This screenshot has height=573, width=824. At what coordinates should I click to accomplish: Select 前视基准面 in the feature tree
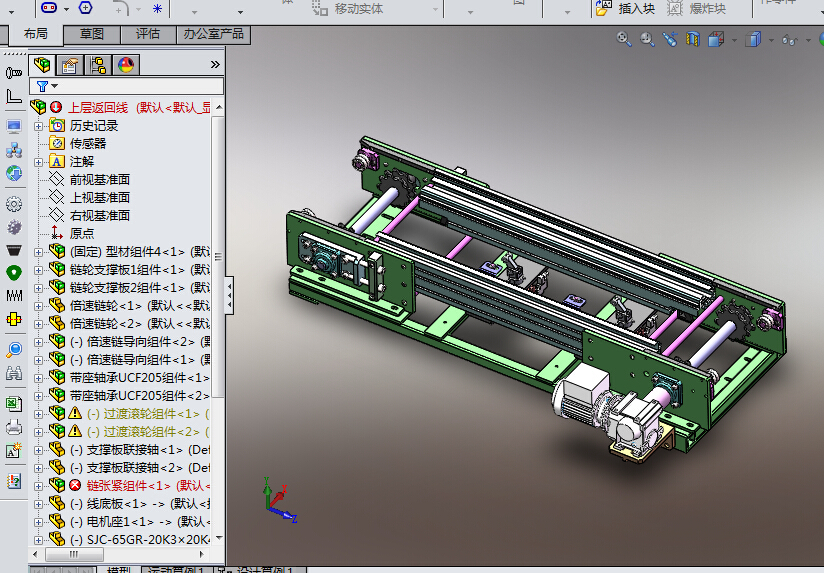(x=99, y=180)
